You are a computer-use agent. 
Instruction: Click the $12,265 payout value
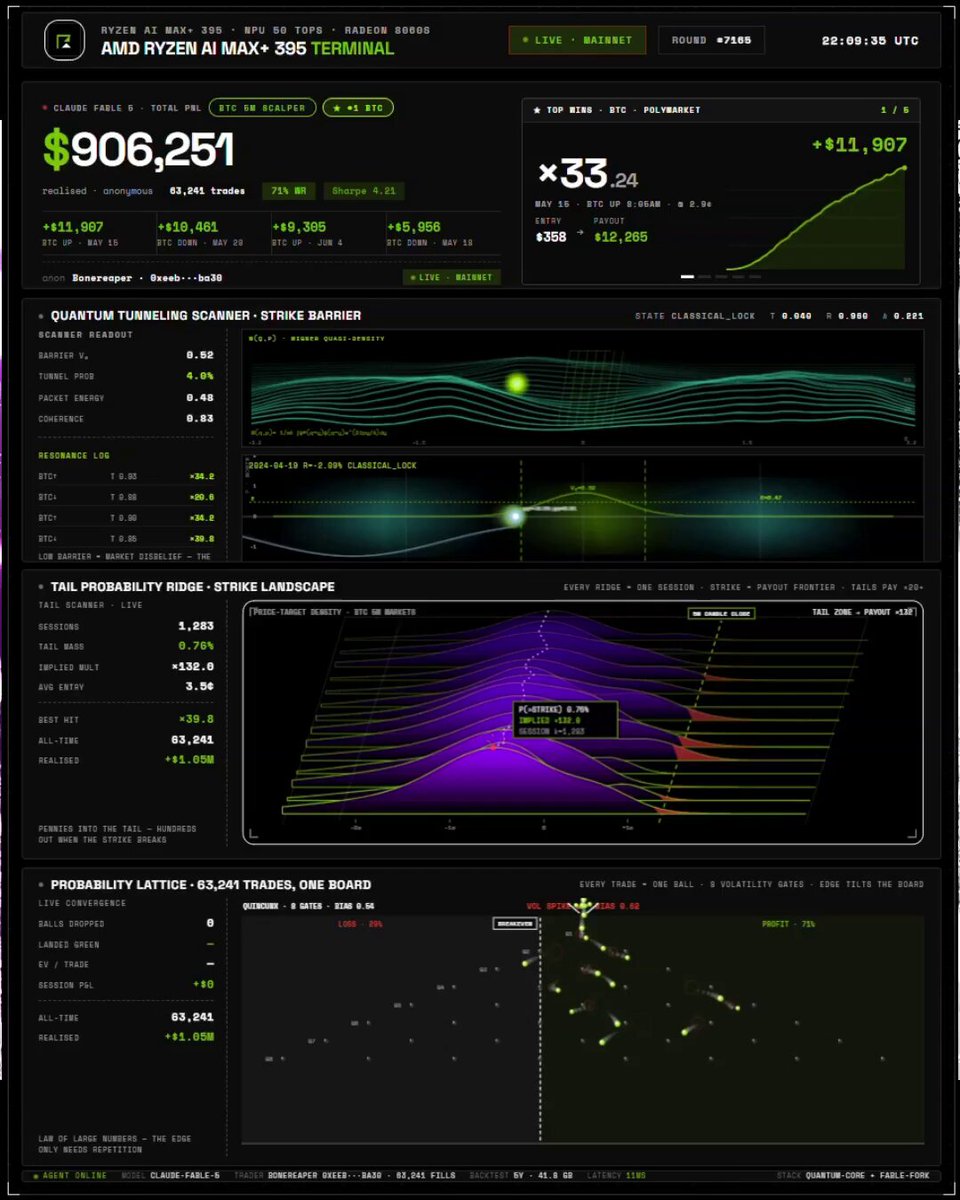(x=620, y=237)
